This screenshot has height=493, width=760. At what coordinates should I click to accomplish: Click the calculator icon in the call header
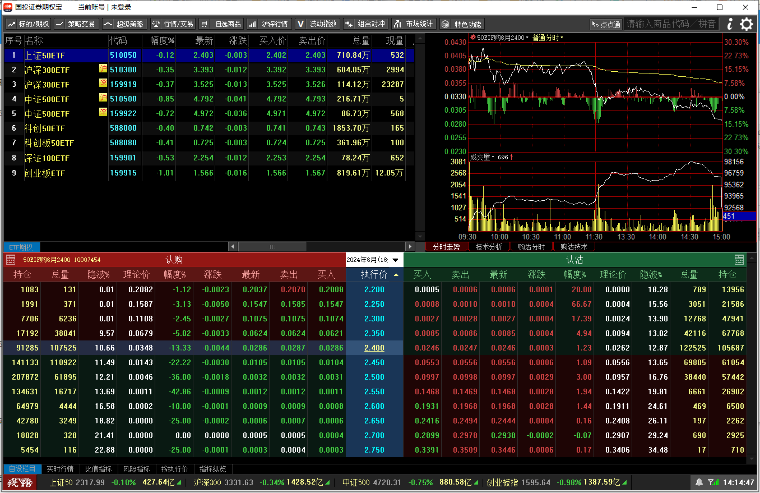(11, 260)
